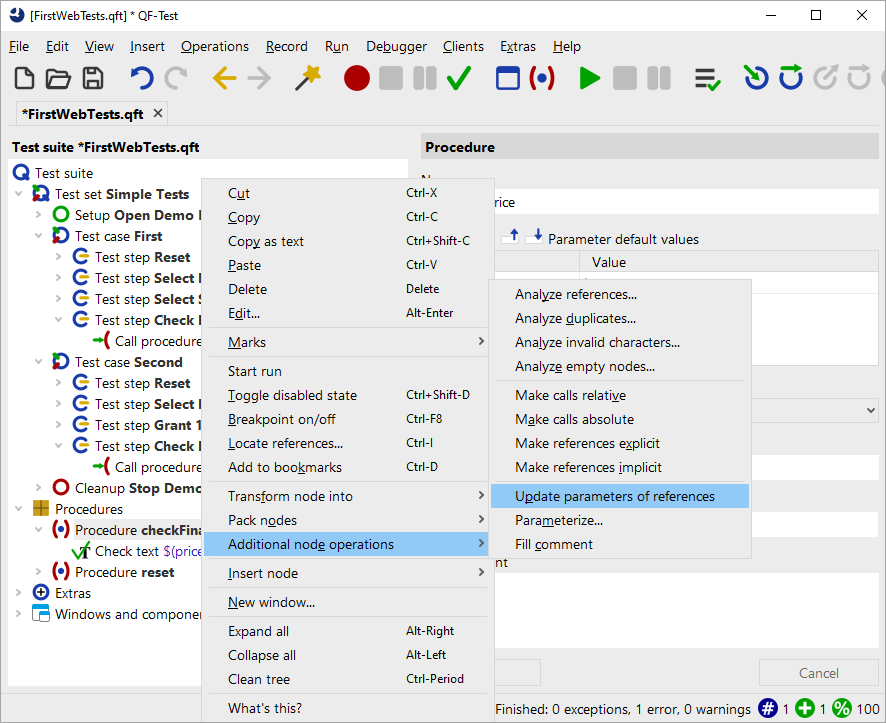The height and width of the screenshot is (723, 886).
Task: Undo the last edit
Action: click(141, 78)
